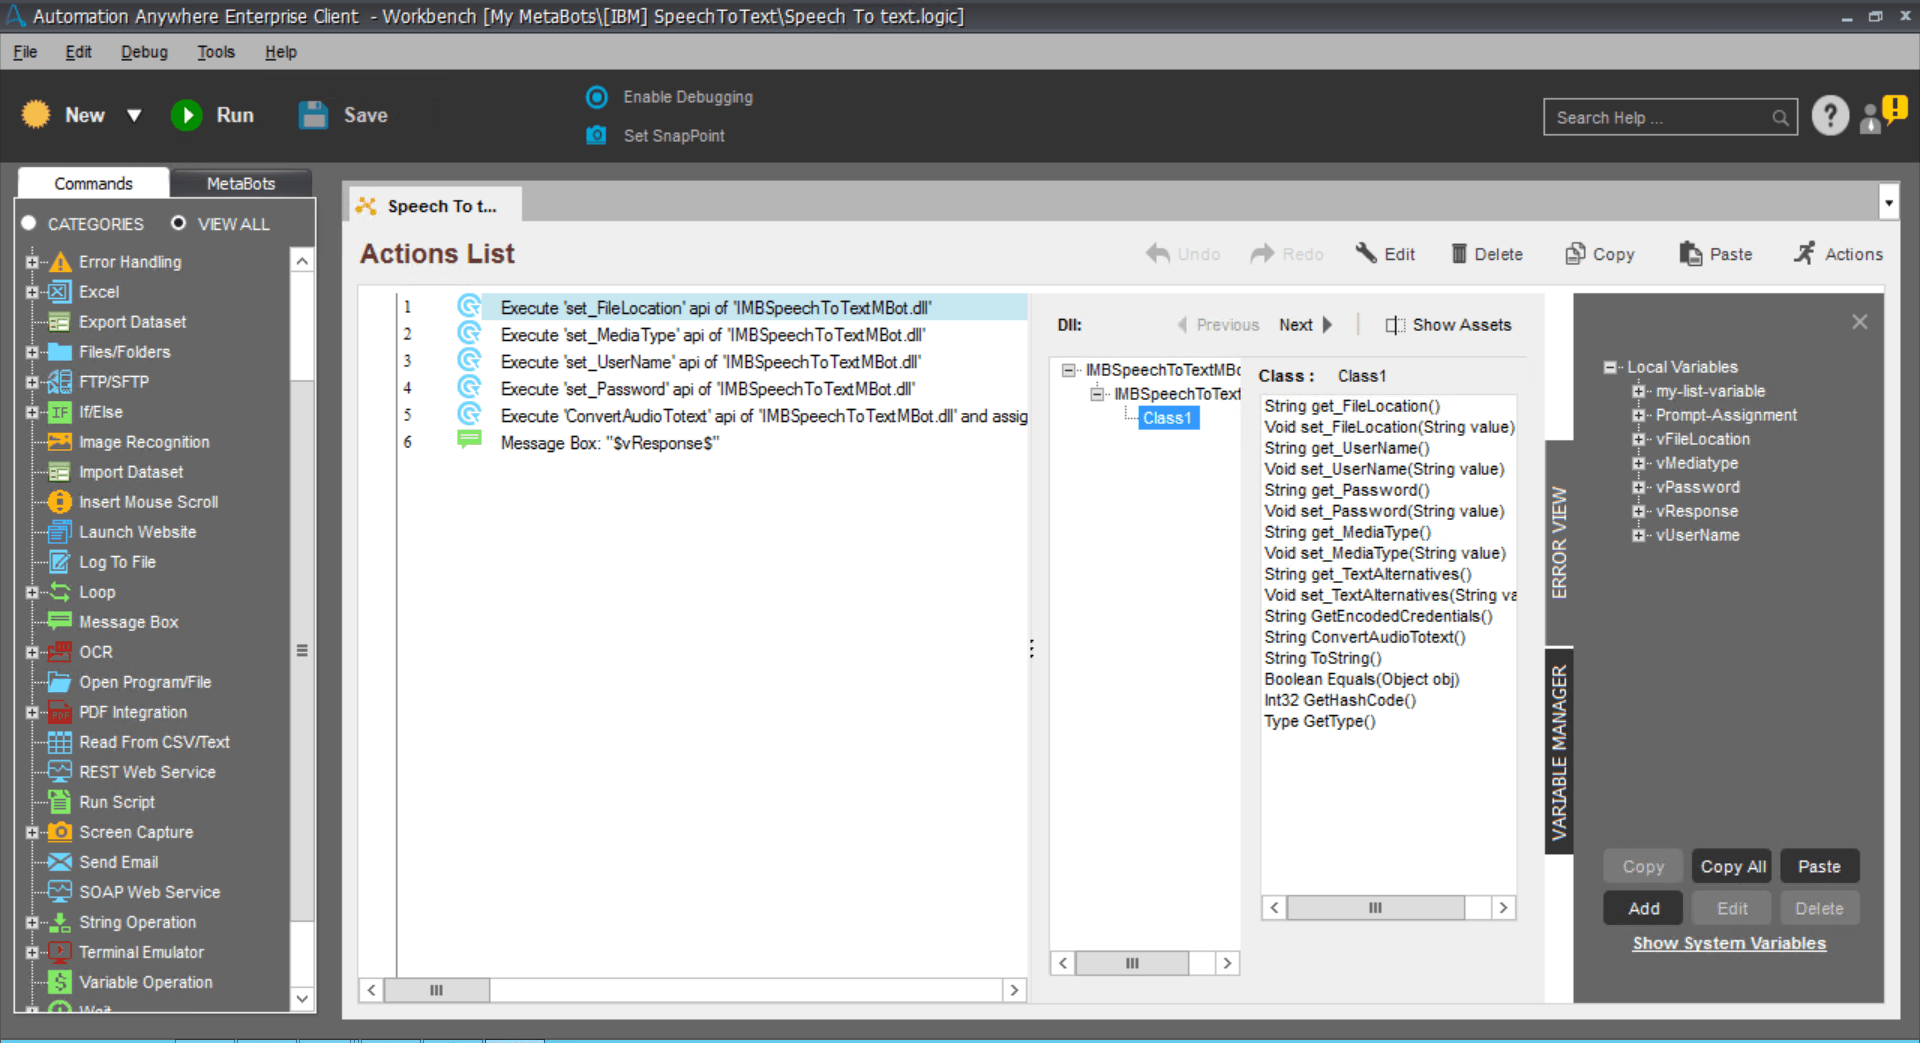The width and height of the screenshot is (1920, 1043).
Task: Expand the vFileLocation variable node
Action: 1638,439
